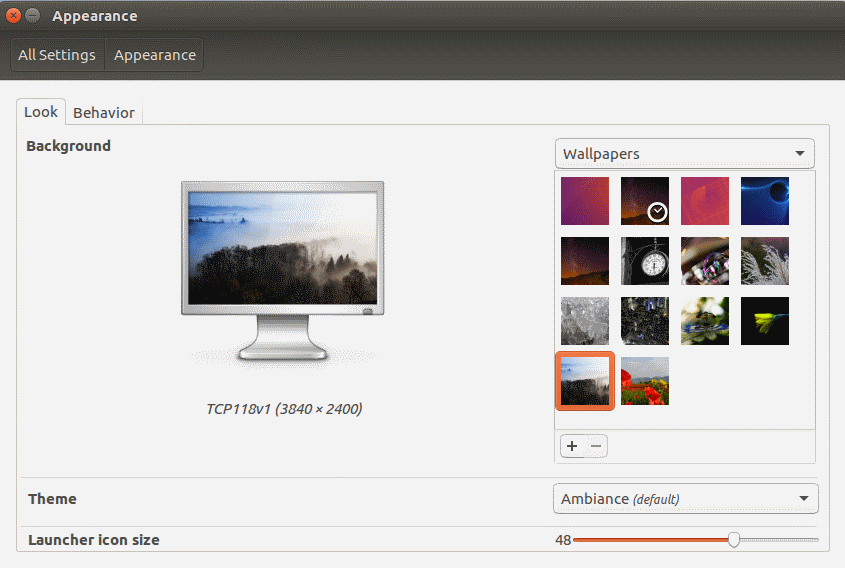Switch to the Behavior tab

point(104,113)
